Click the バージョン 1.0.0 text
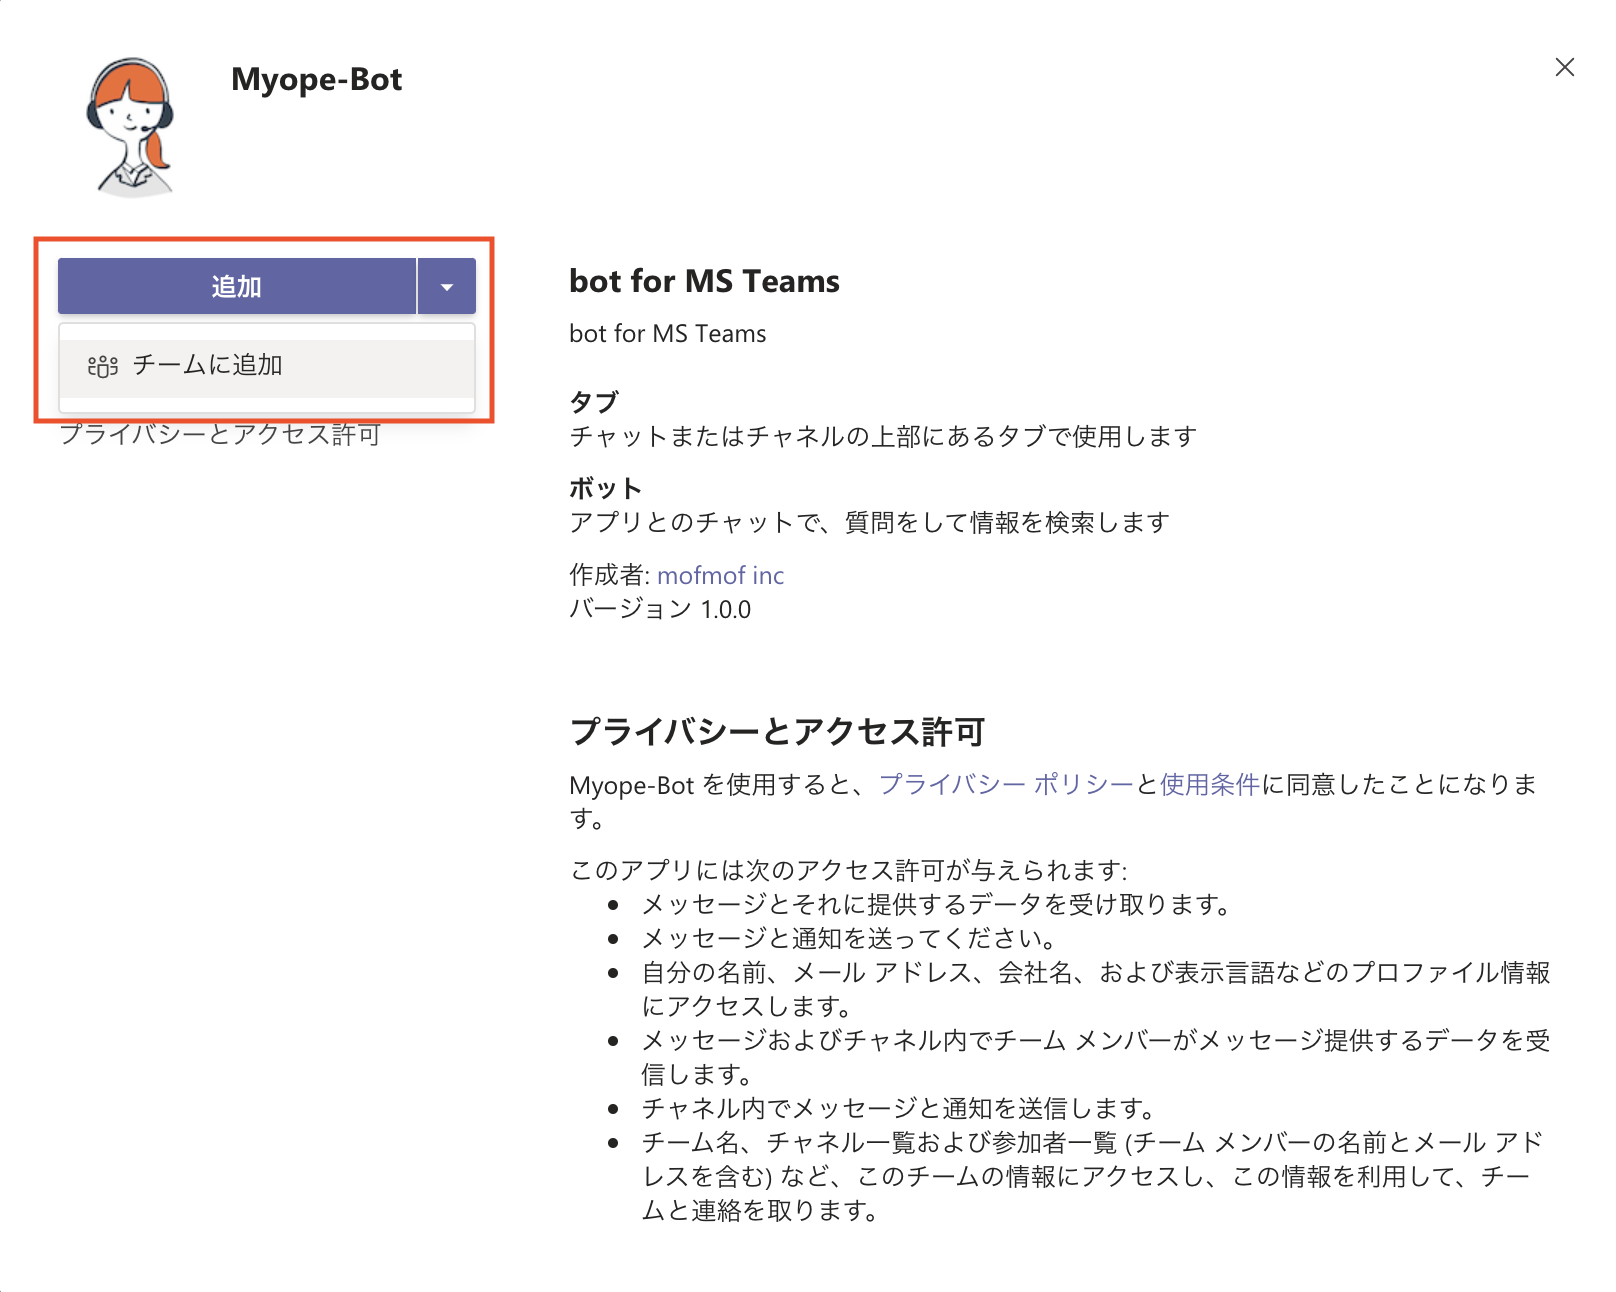This screenshot has width=1616, height=1292. [x=660, y=609]
